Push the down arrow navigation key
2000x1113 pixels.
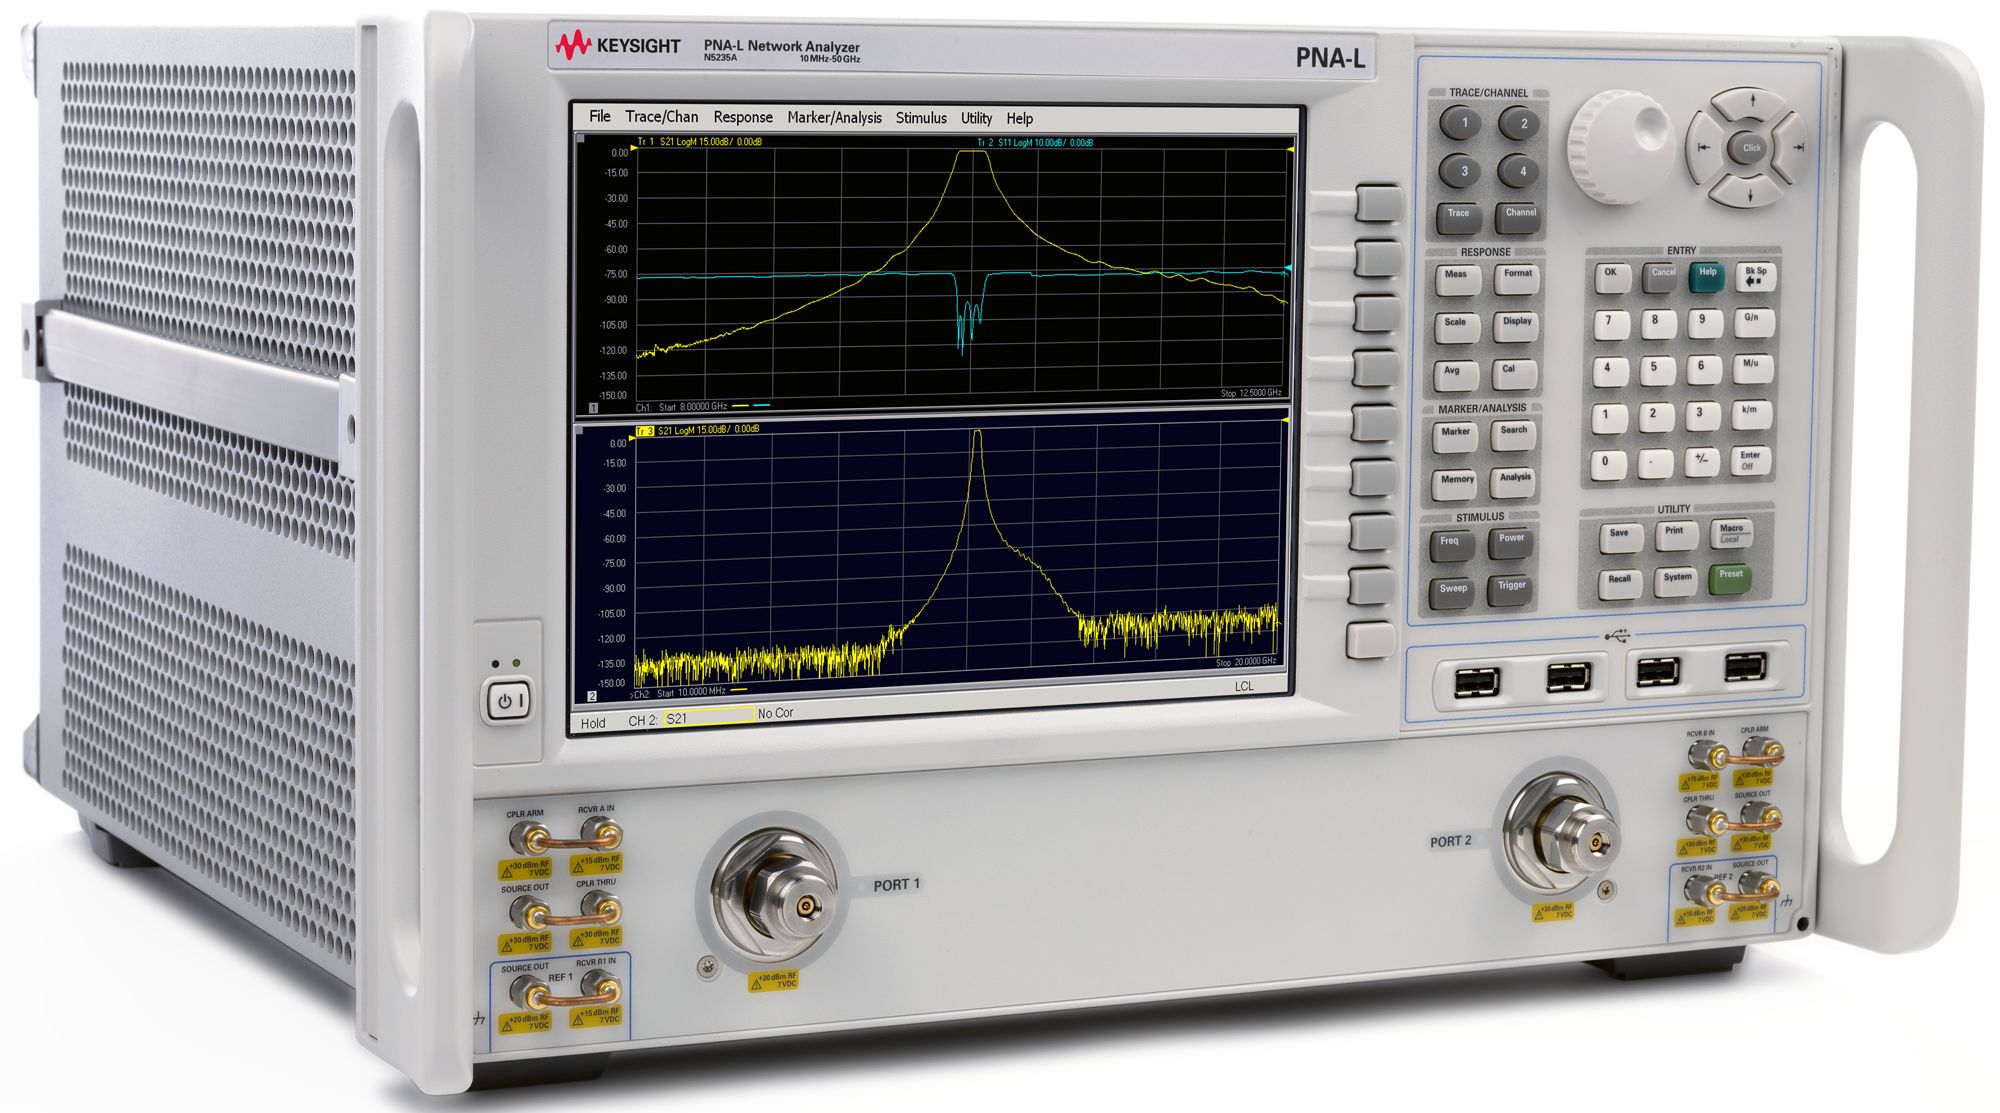click(x=1749, y=193)
